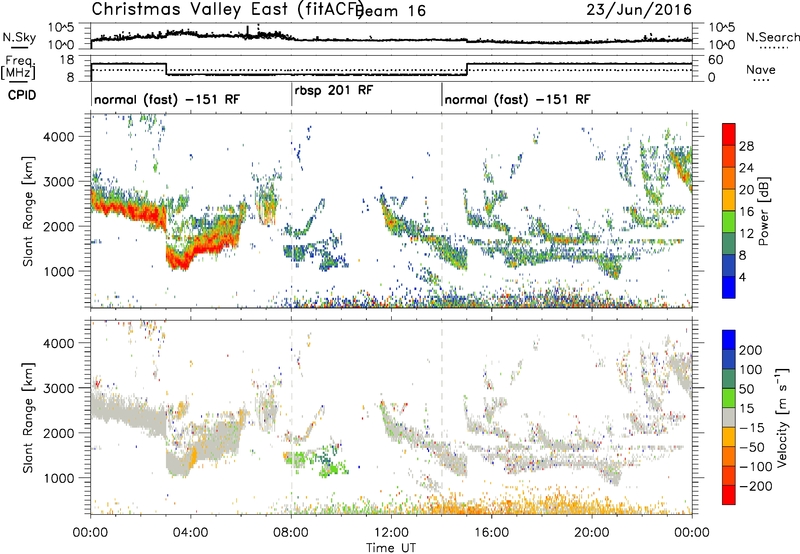Pick the bright blue bottom segment of power colorbar
This screenshot has height=554, width=800.
point(729,287)
